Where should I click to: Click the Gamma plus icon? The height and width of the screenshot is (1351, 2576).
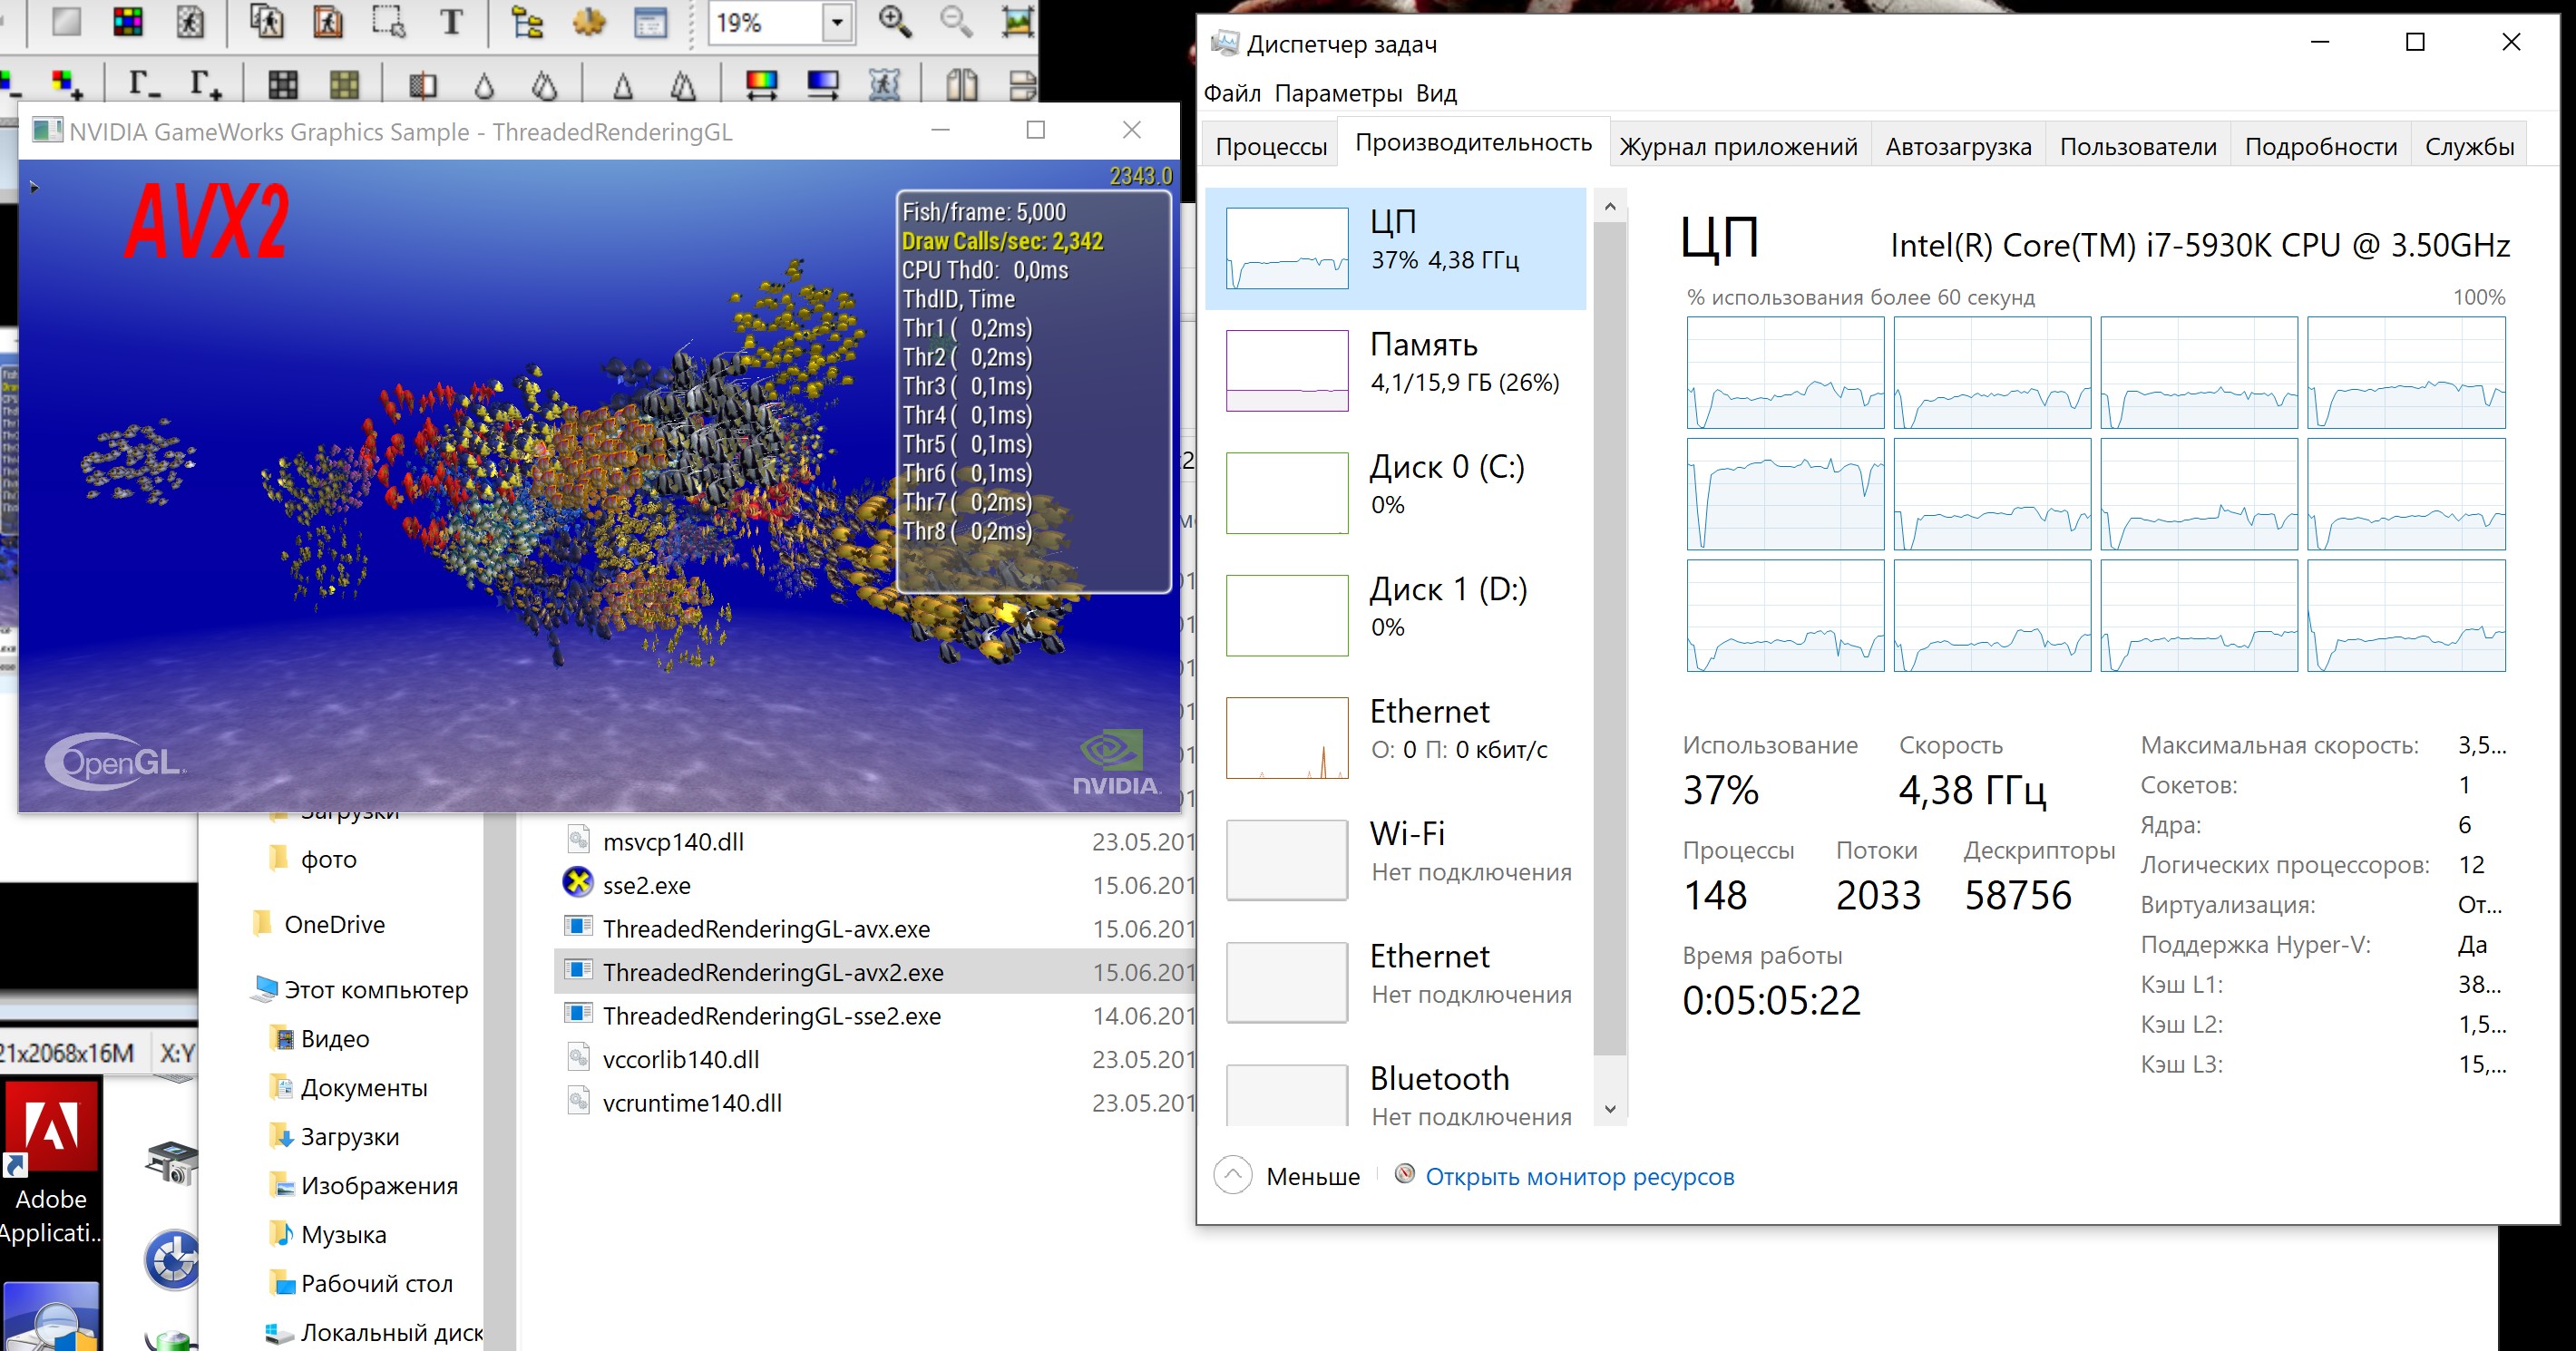(206, 84)
